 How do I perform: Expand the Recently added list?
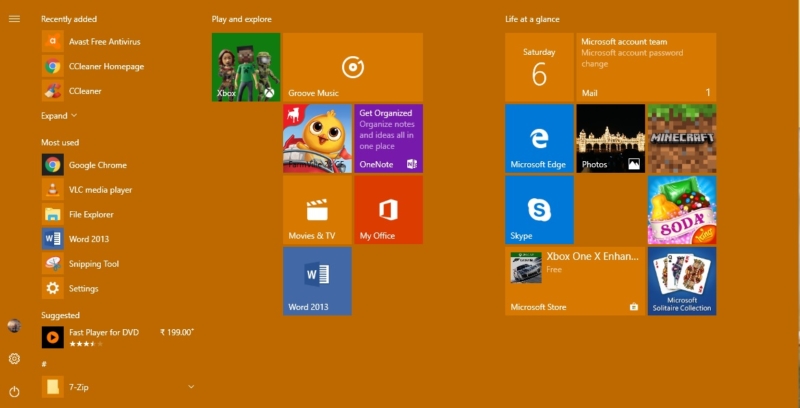(58, 116)
